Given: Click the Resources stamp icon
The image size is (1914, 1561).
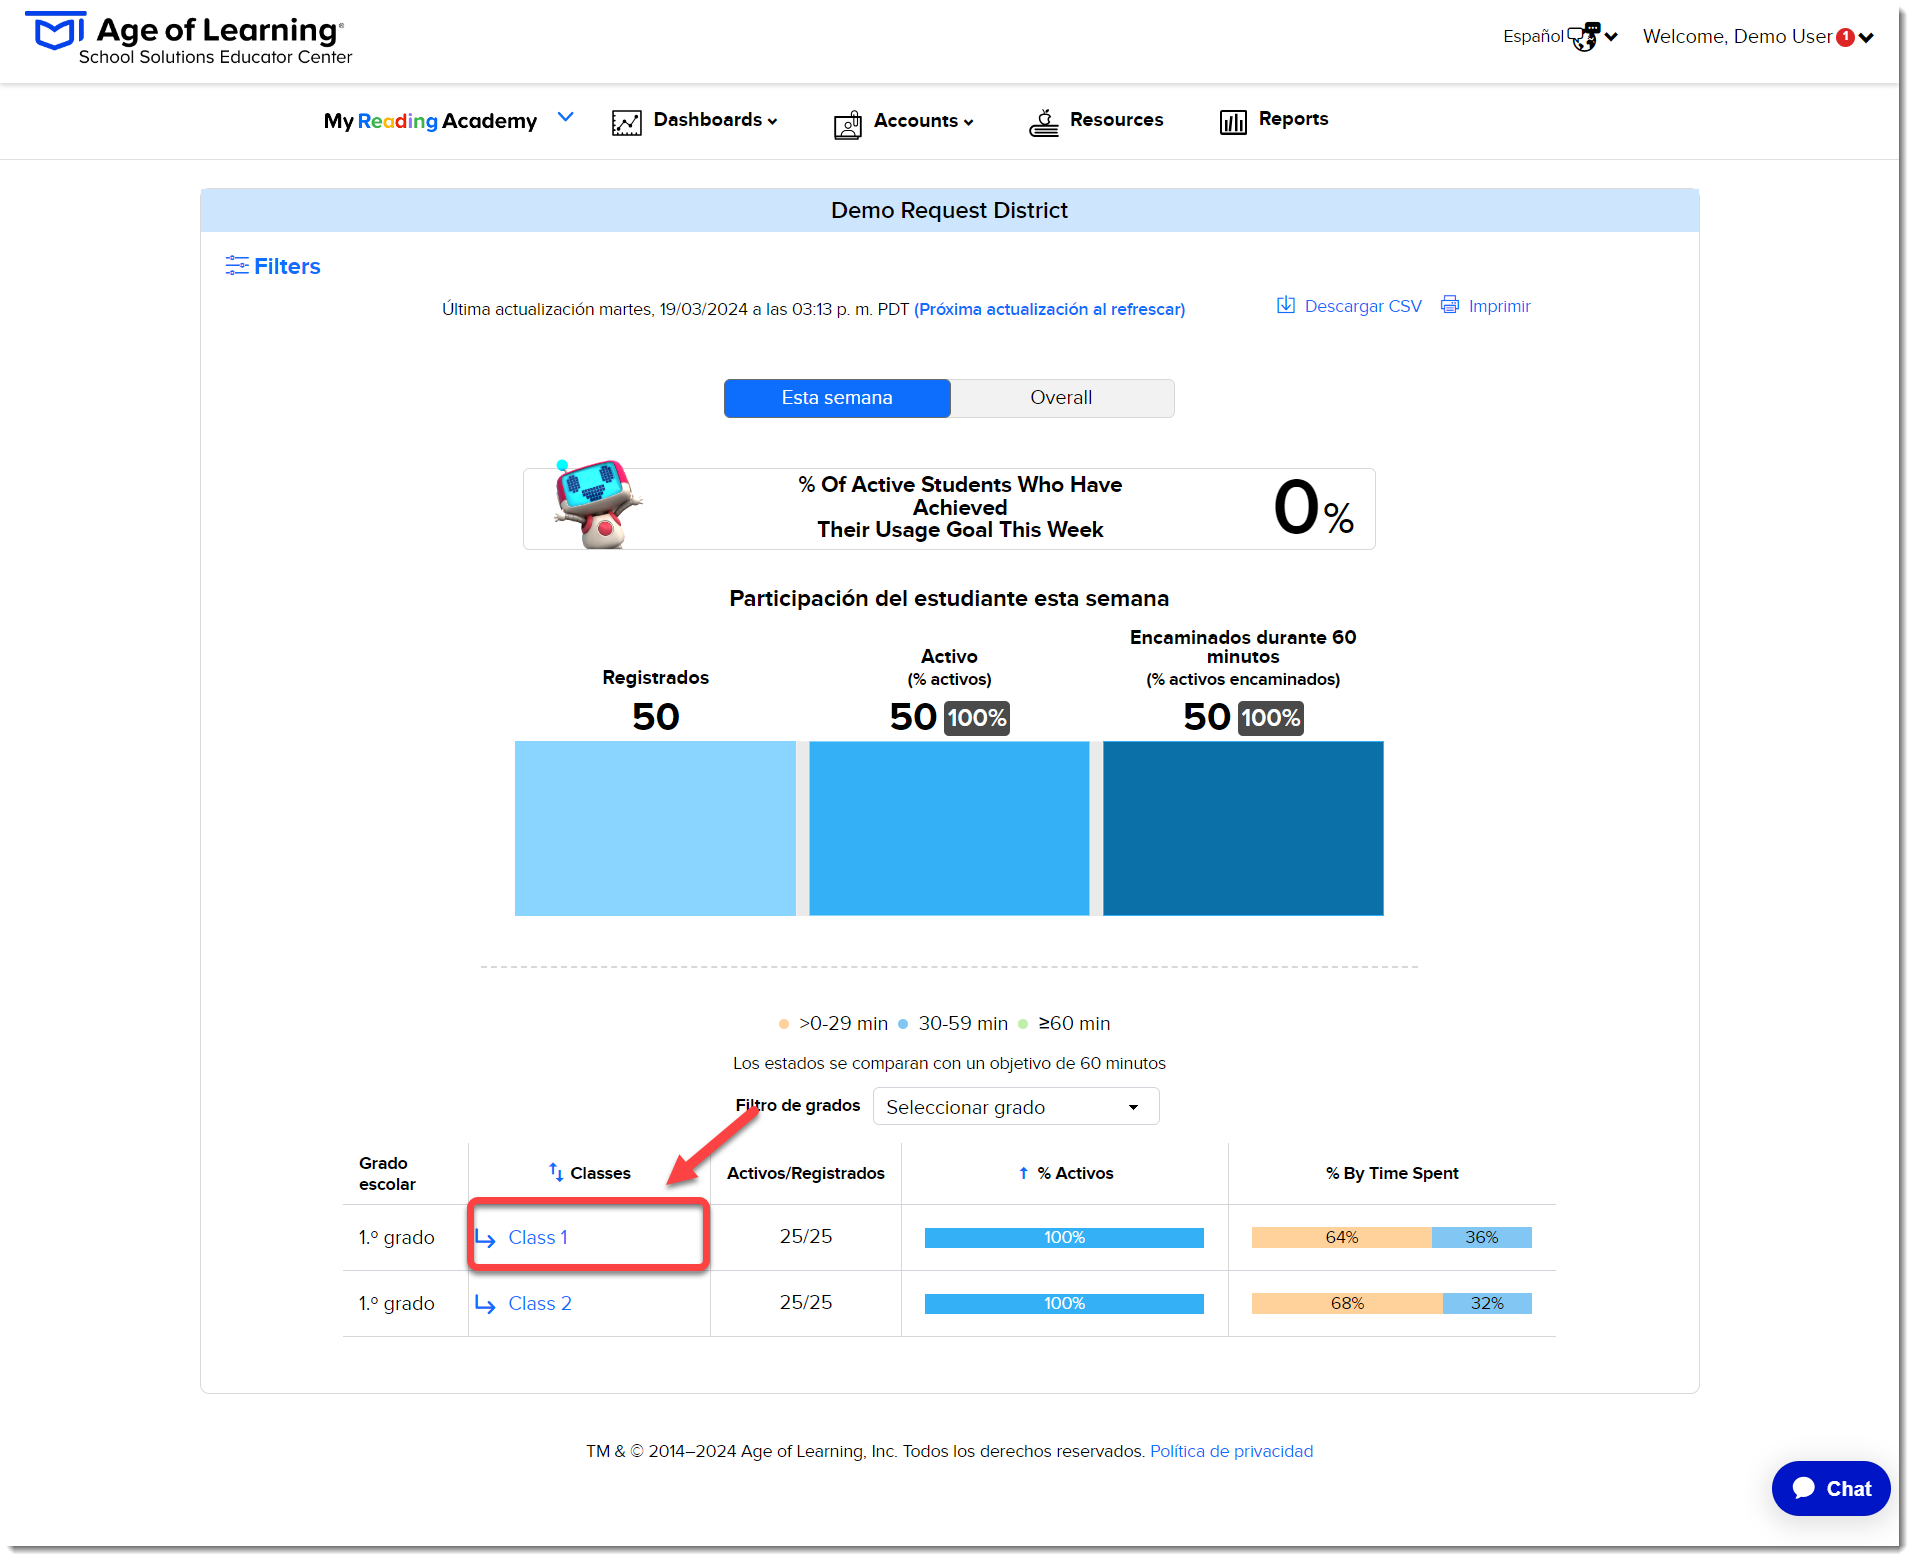Looking at the screenshot, I should click(x=1044, y=123).
